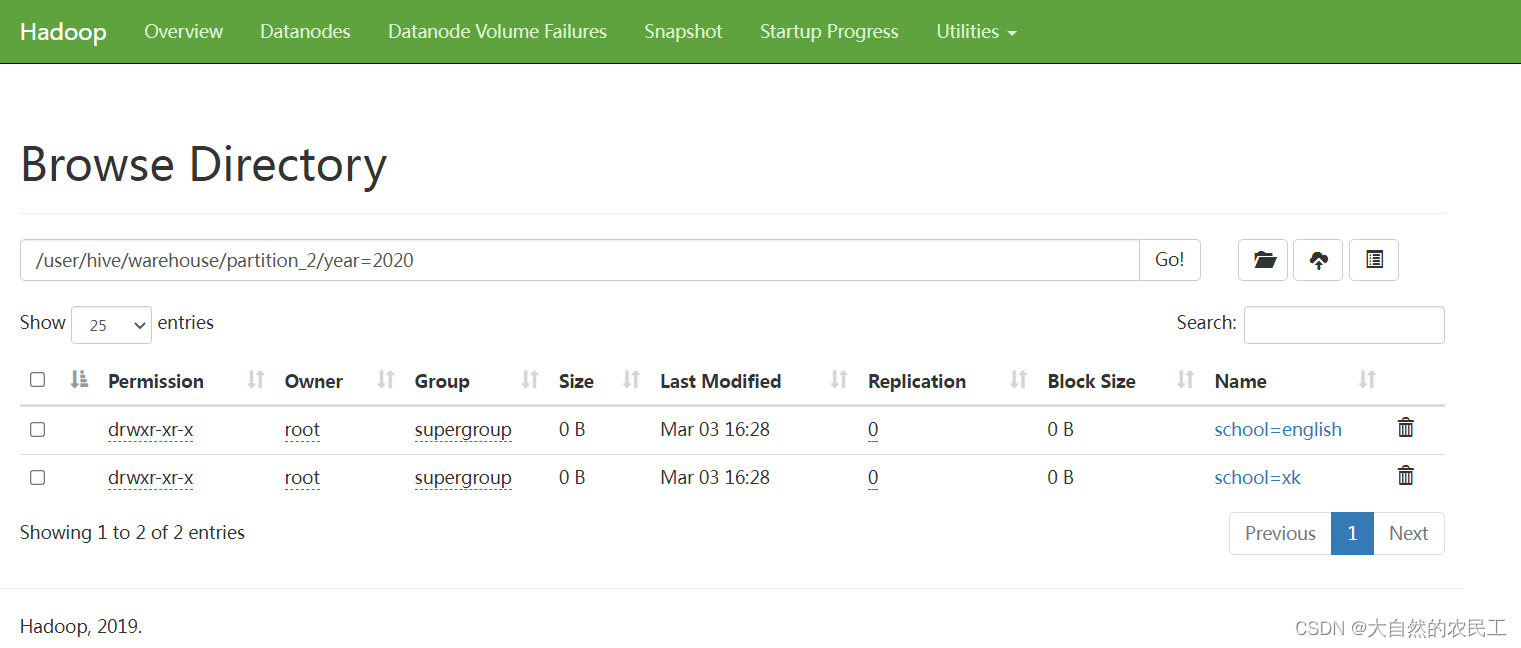Click the directory path input field
Image resolution: width=1521 pixels, height=648 pixels.
(x=580, y=260)
